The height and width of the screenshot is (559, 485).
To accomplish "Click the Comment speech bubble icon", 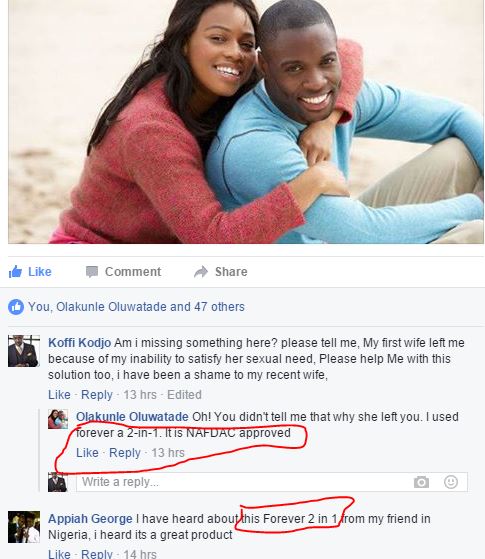I will [x=92, y=272].
